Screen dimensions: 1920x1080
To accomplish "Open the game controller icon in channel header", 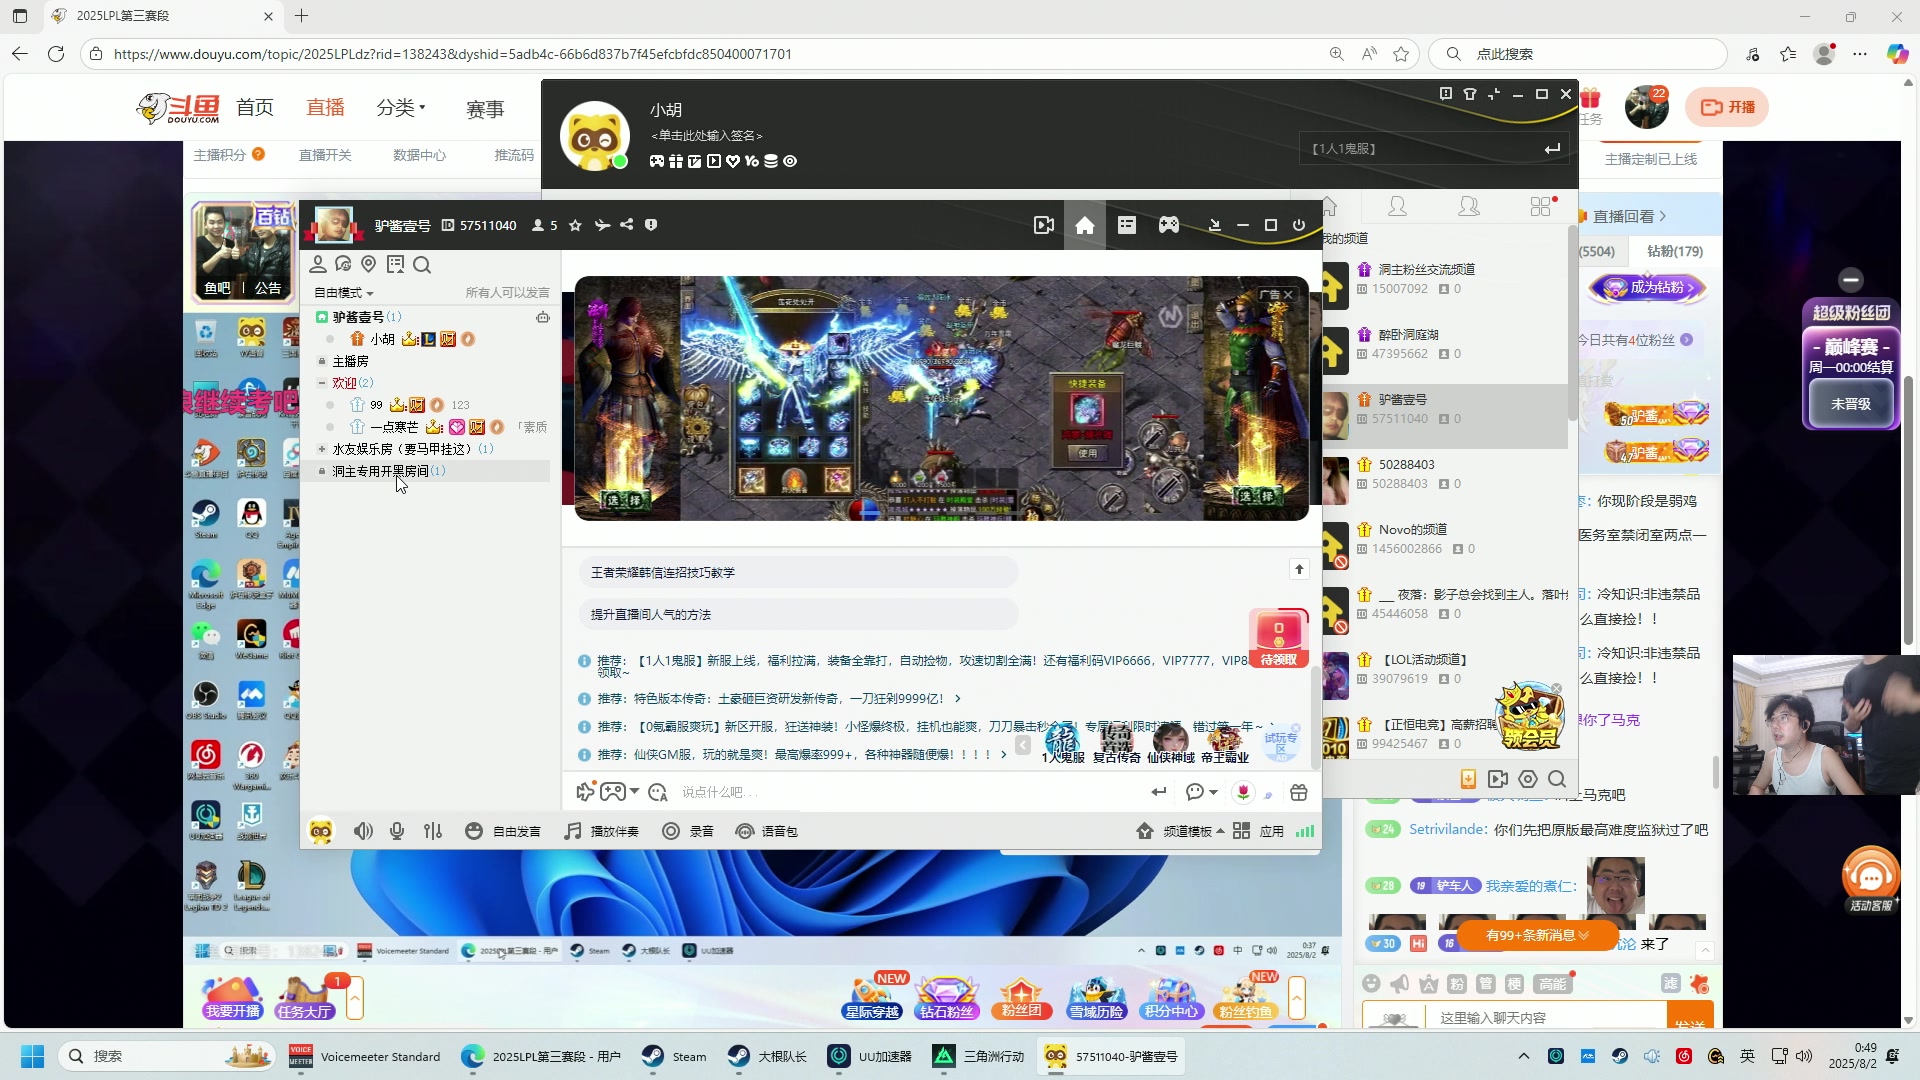I will (x=1169, y=226).
